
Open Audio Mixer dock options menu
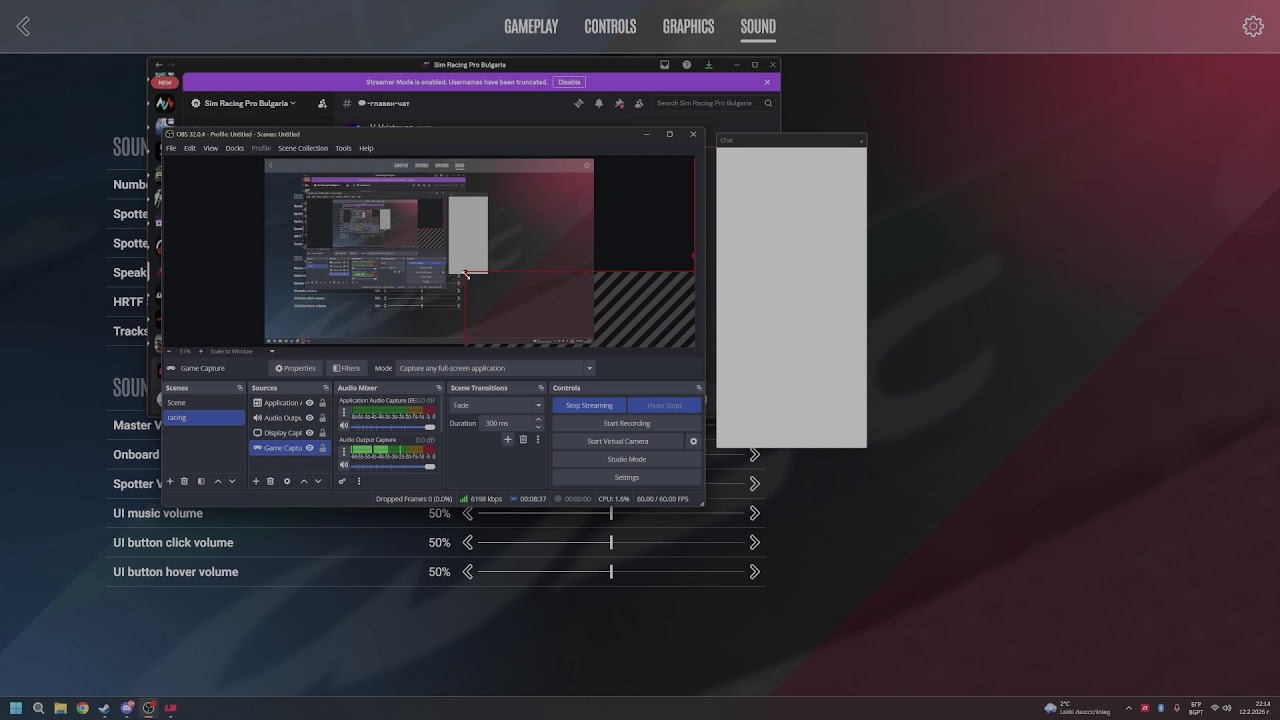click(x=359, y=481)
